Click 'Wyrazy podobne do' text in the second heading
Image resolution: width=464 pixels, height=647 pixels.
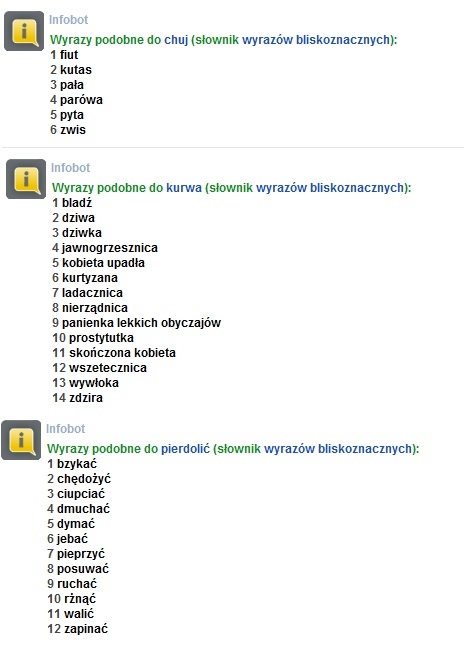107,188
